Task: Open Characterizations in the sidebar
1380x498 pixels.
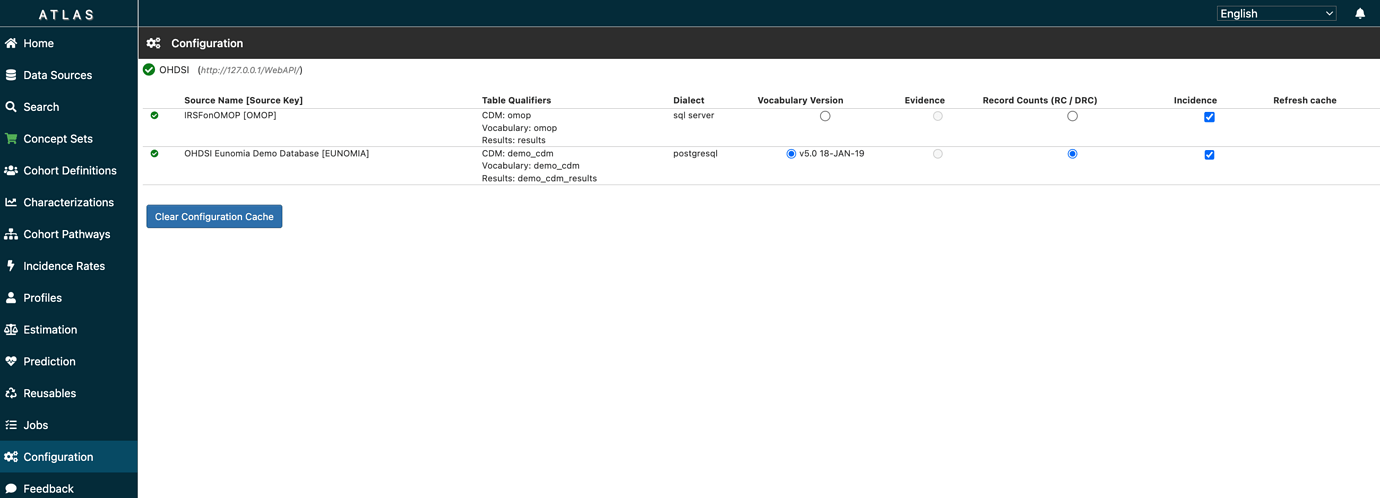Action: 68,202
